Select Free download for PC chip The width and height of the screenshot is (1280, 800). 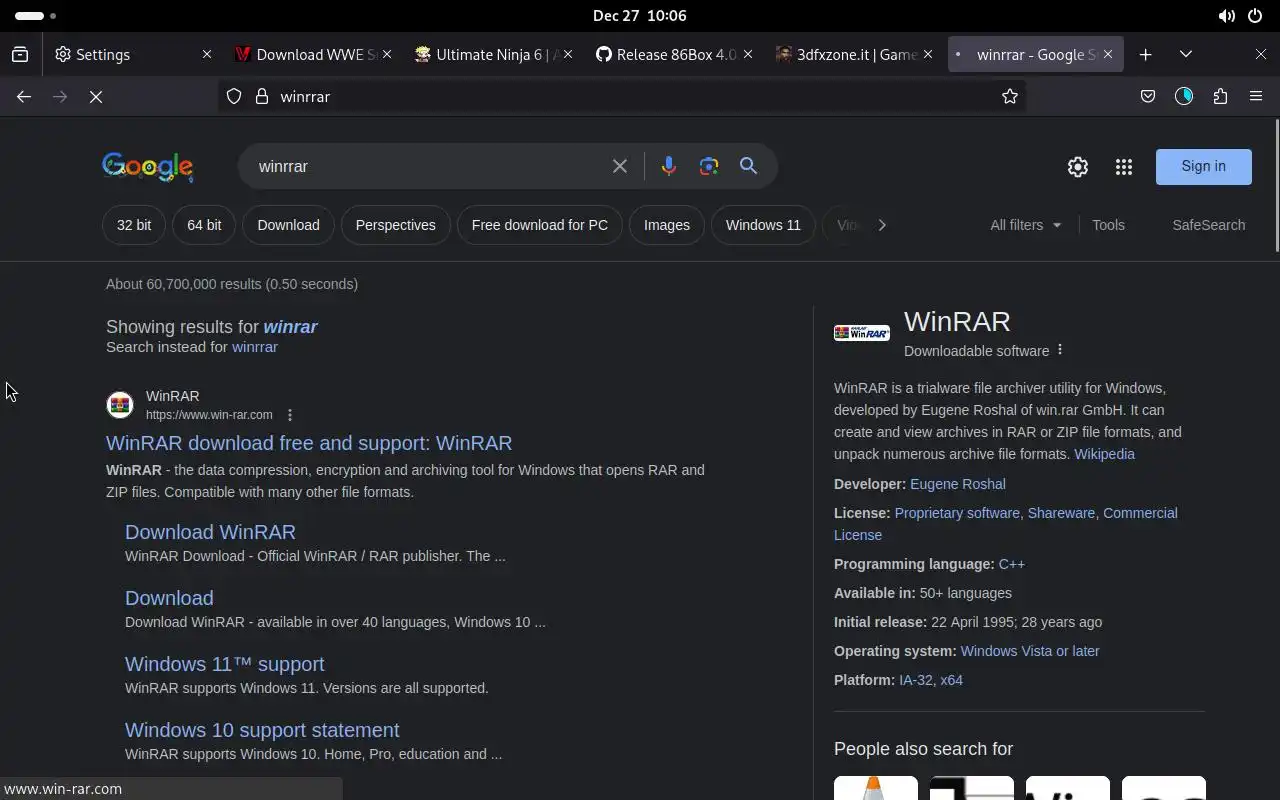point(540,225)
